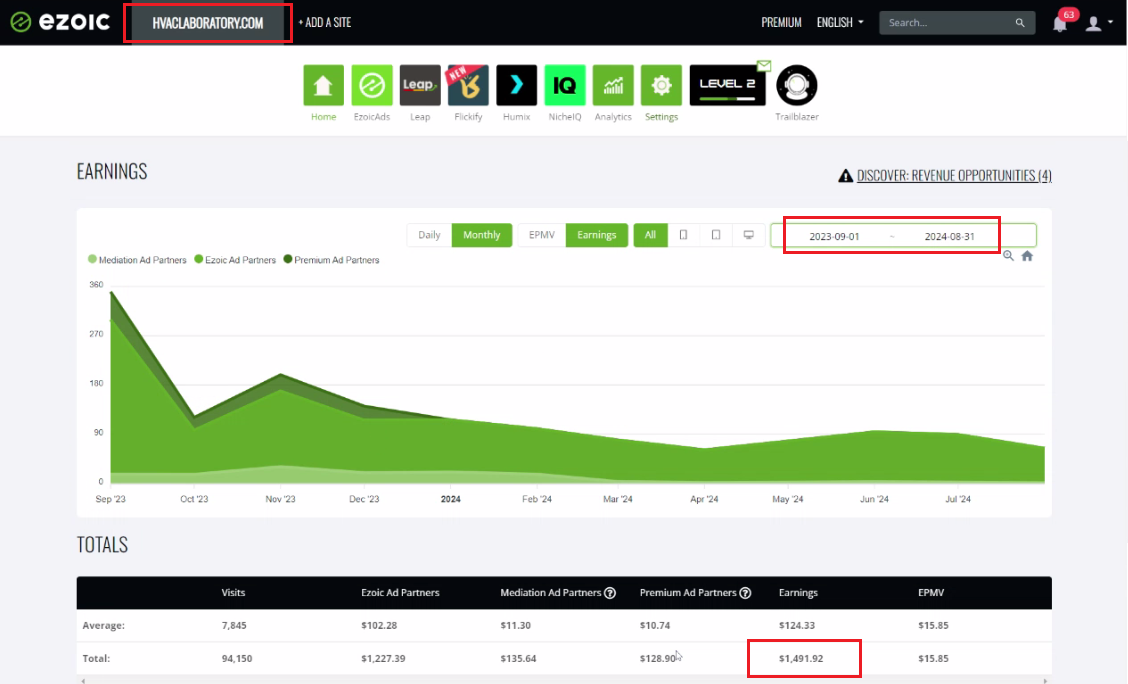Image resolution: width=1128 pixels, height=684 pixels.
Task: Show Earnings in the chart
Action: point(596,235)
